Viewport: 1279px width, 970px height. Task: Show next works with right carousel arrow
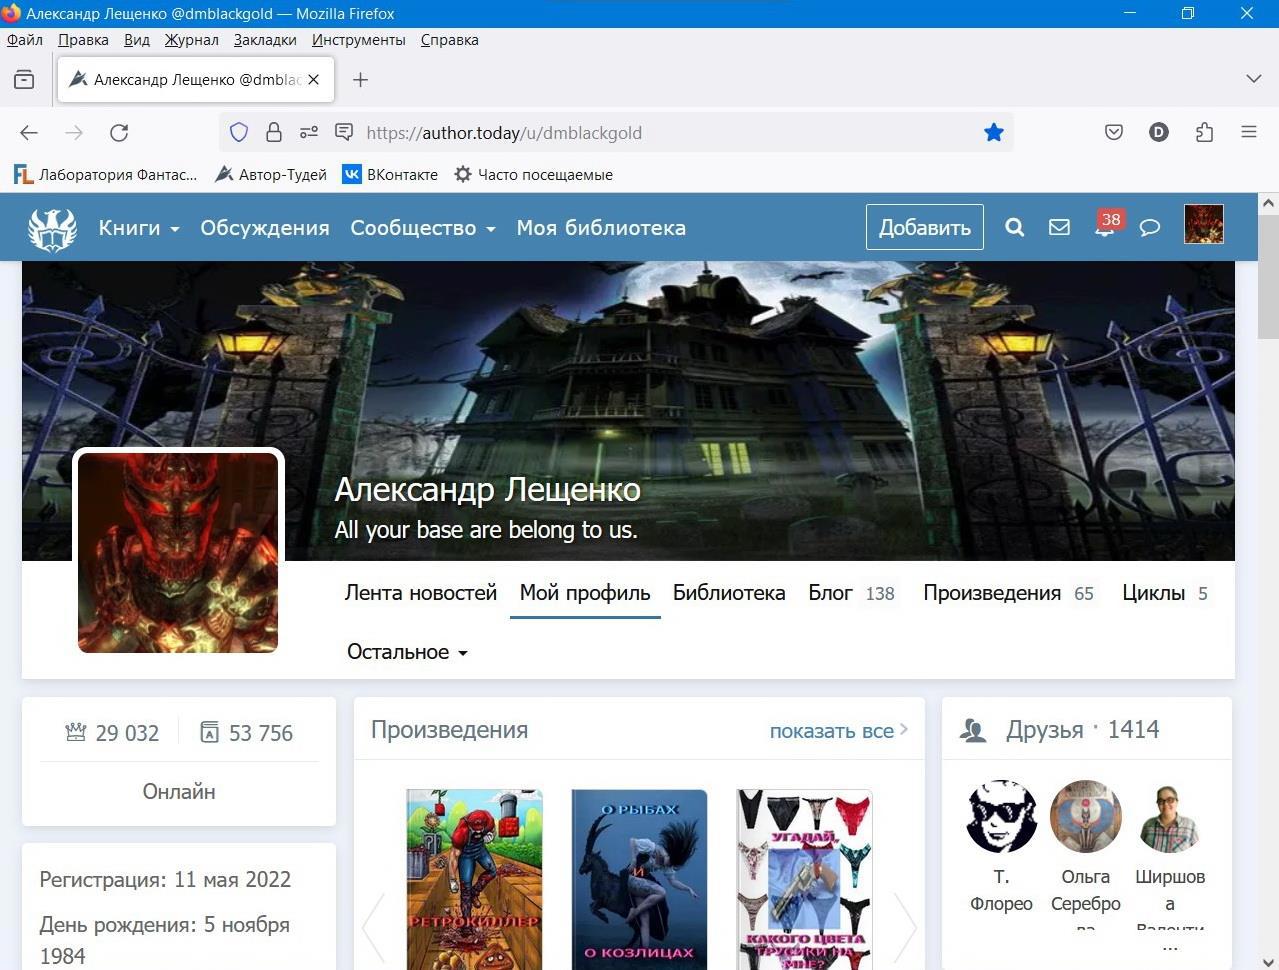pos(905,927)
